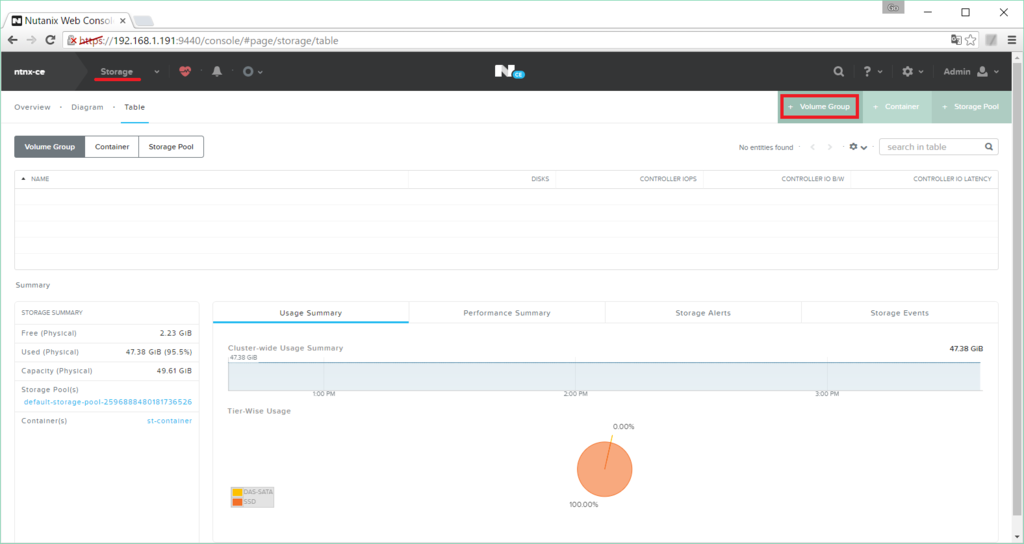Click the ntnx-ce cluster name
This screenshot has height=544, width=1024.
coord(29,72)
